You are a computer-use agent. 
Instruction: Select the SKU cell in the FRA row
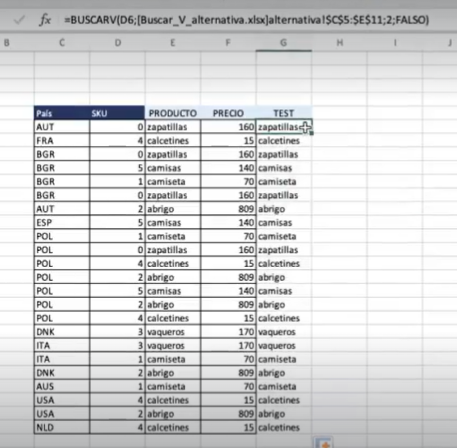click(x=117, y=141)
